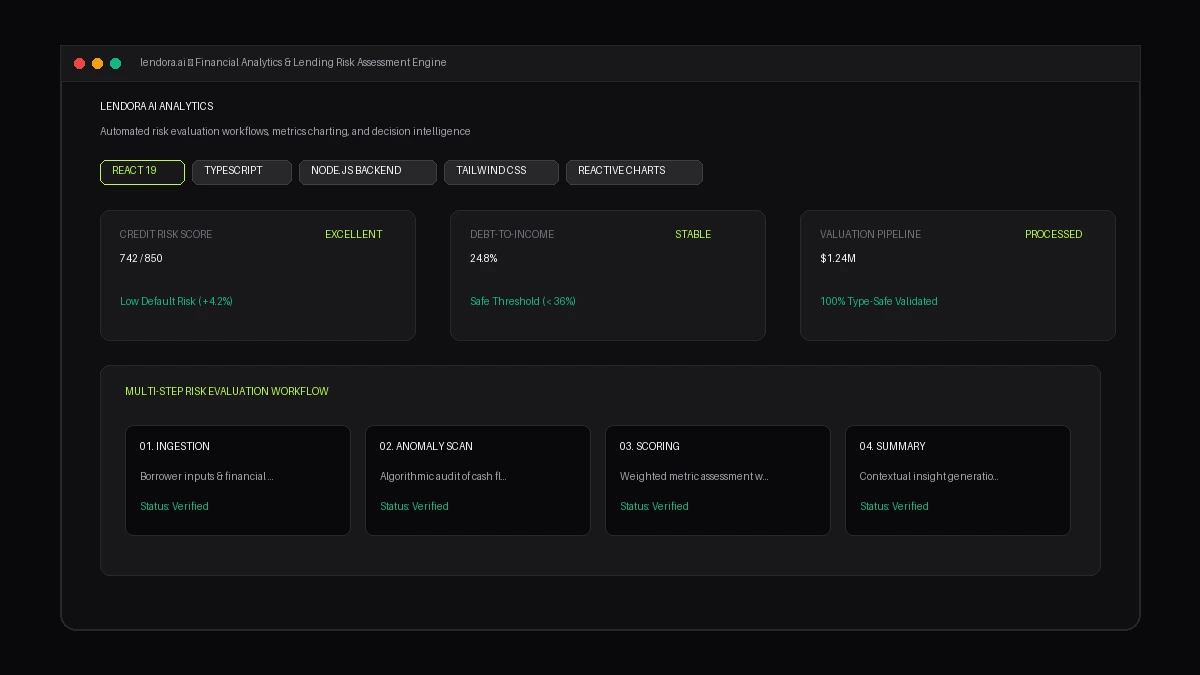1200x675 pixels.
Task: Click the green maximize window dot
Action: (116, 63)
